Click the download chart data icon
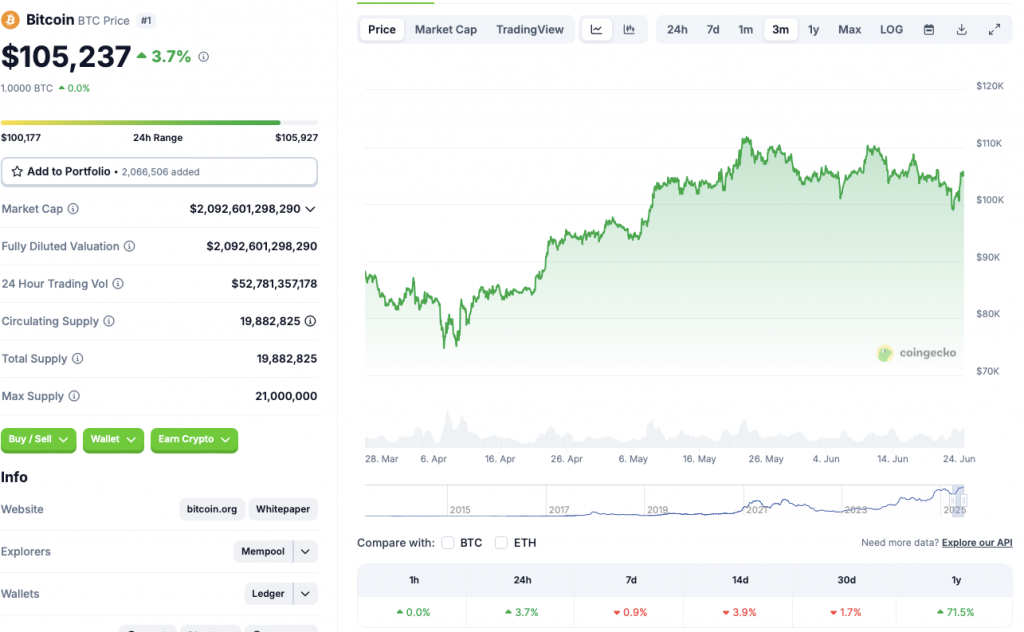Image resolution: width=1024 pixels, height=632 pixels. tap(961, 29)
